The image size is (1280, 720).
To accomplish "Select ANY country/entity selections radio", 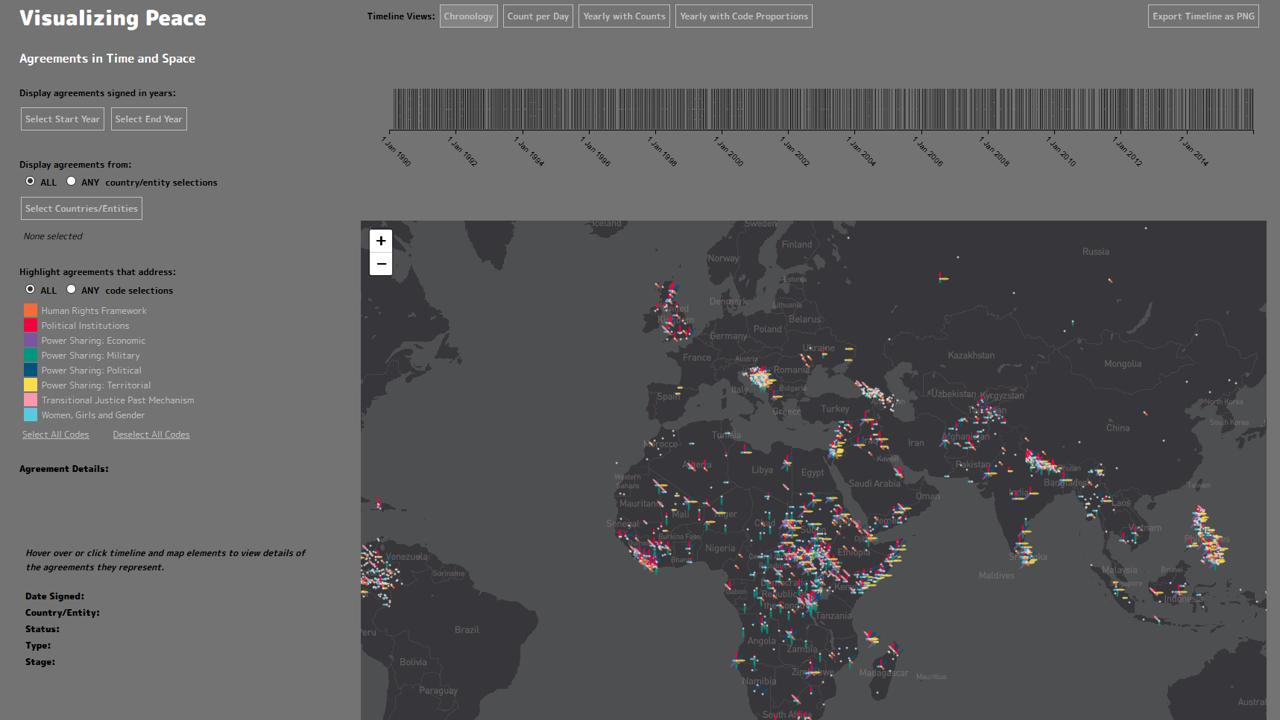I will click(71, 181).
